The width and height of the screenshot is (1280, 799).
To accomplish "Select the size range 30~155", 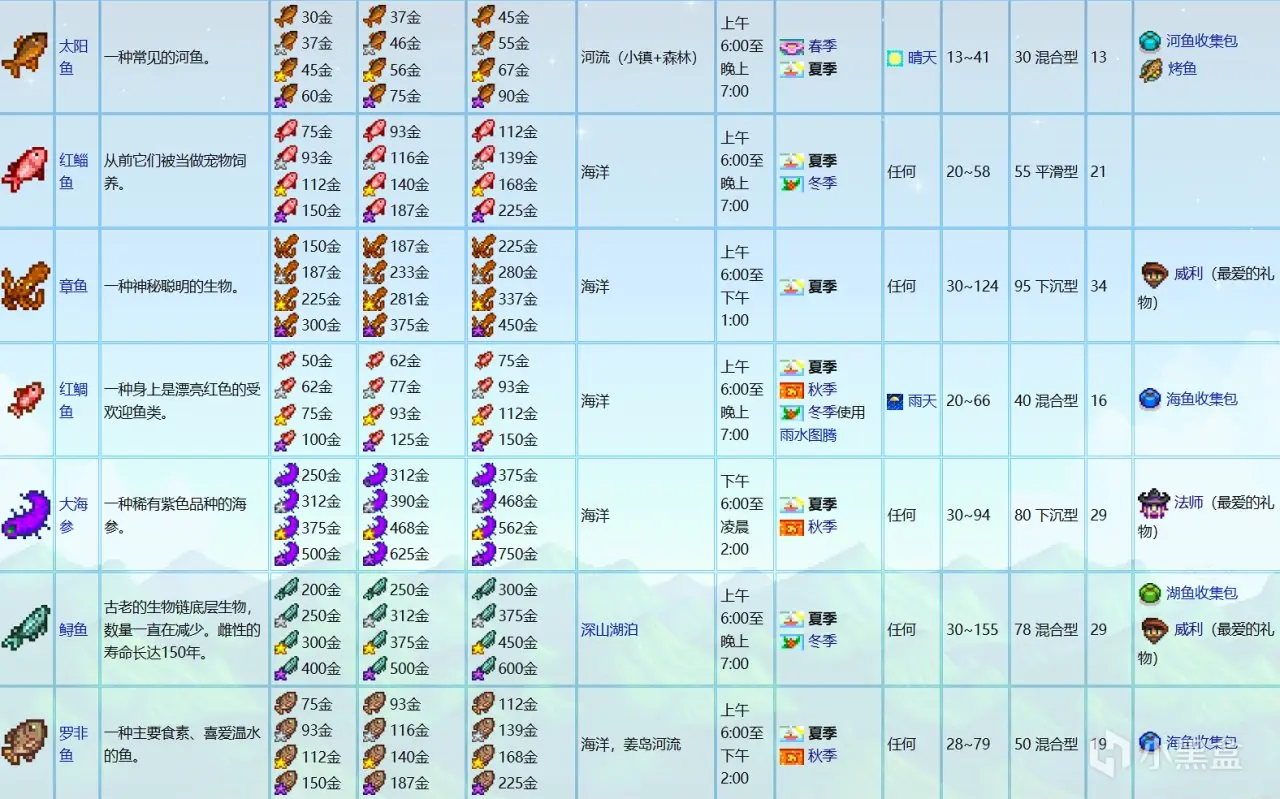I will click(973, 630).
